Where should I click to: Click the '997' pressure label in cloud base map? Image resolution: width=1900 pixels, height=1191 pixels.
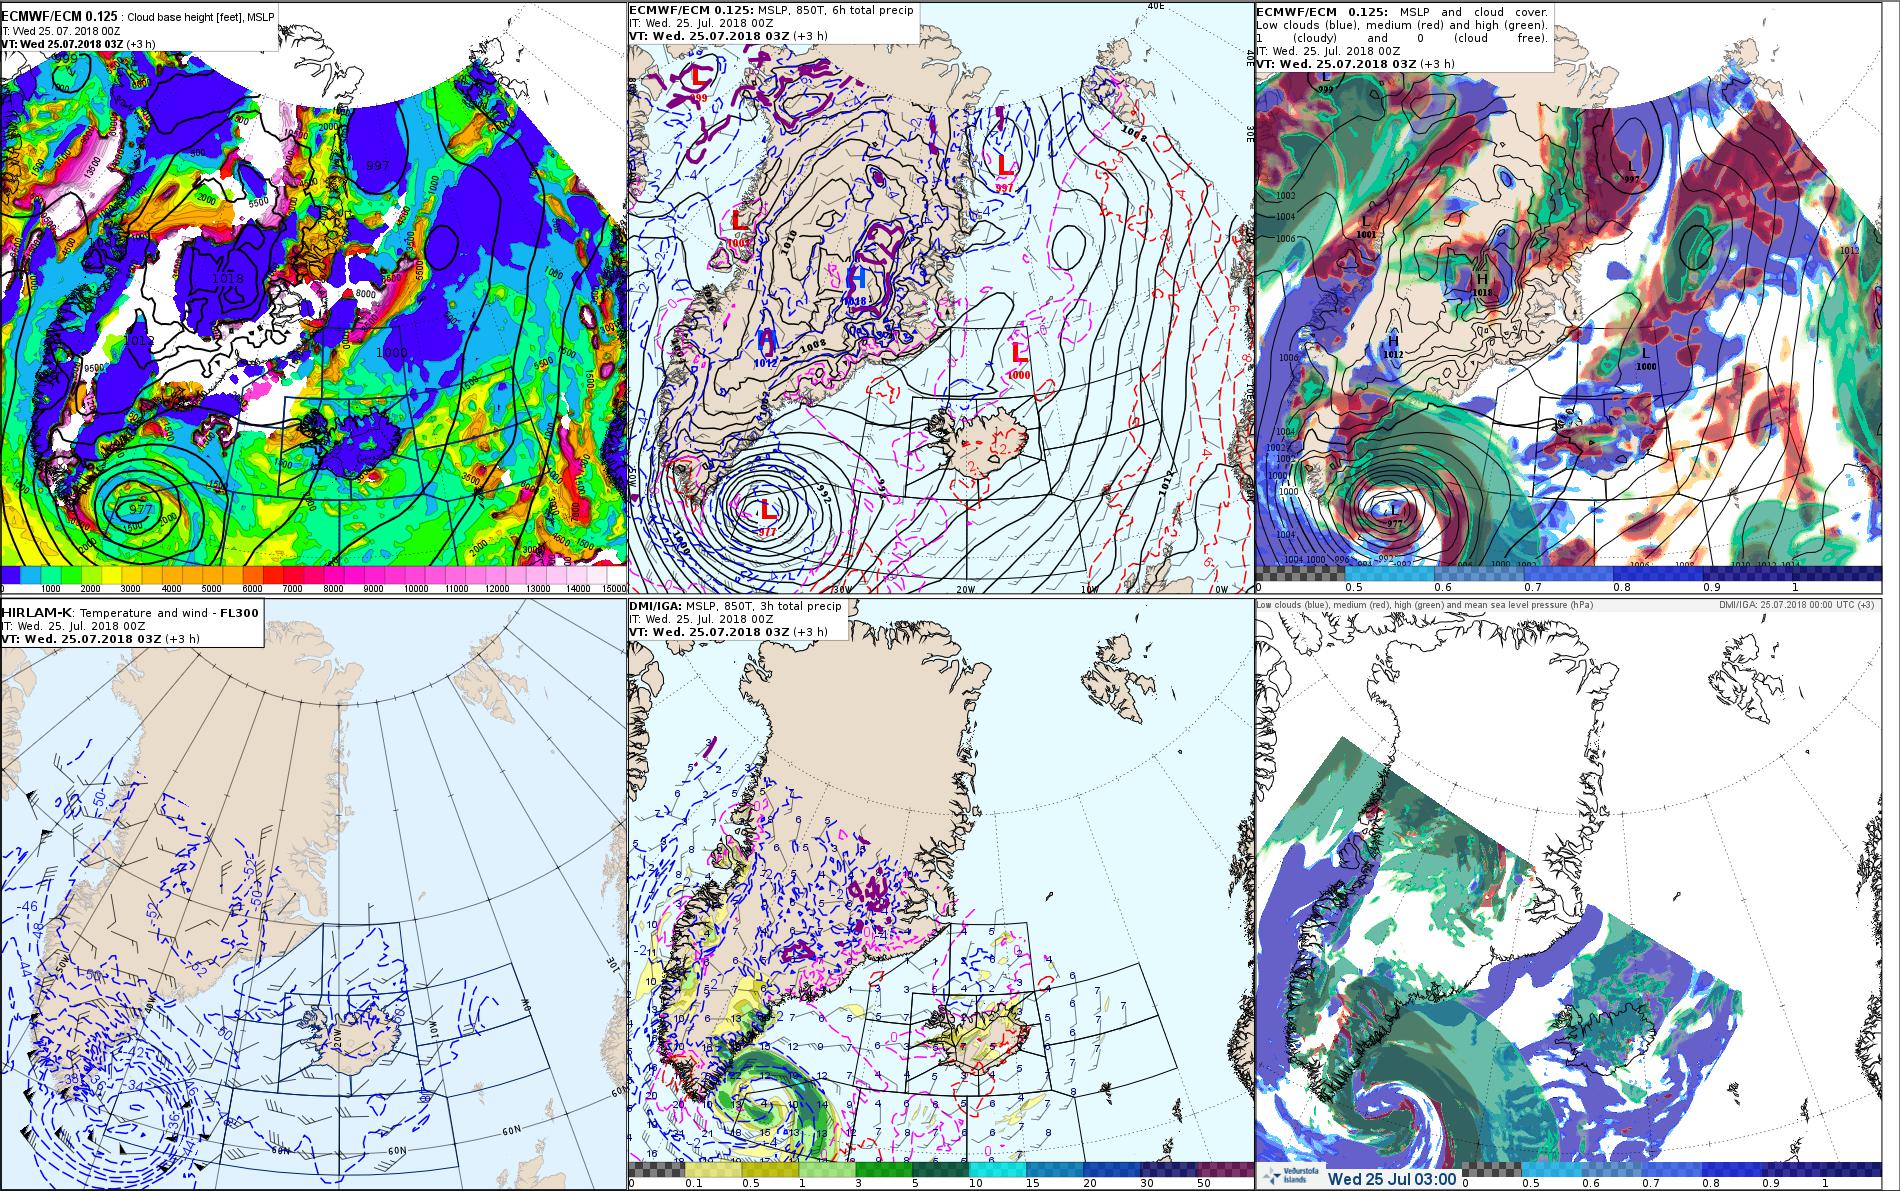click(x=379, y=165)
